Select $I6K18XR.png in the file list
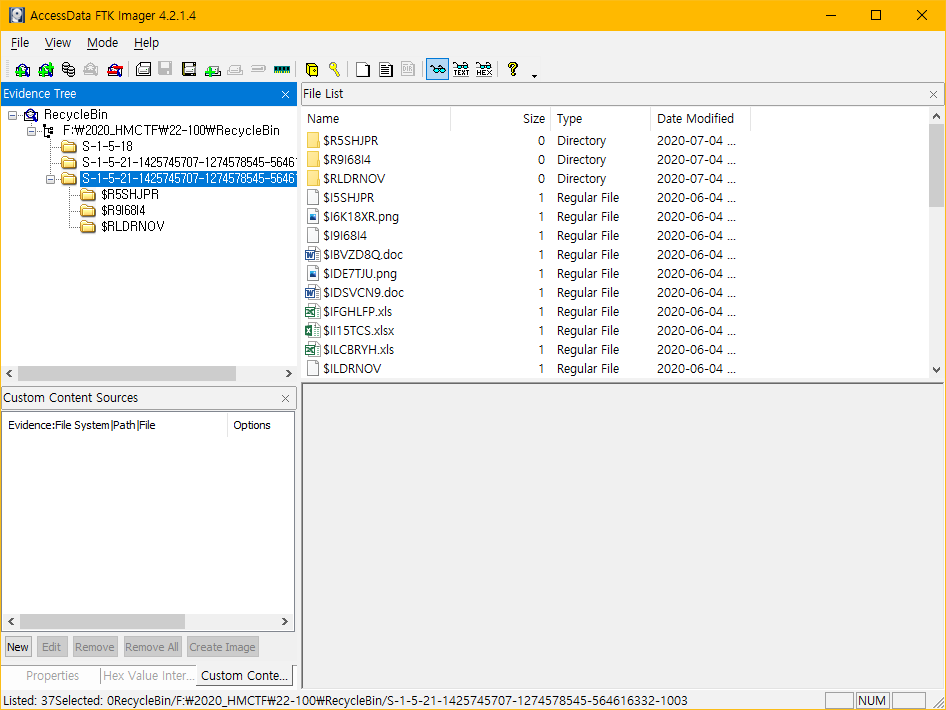The width and height of the screenshot is (946, 710). click(x=361, y=217)
